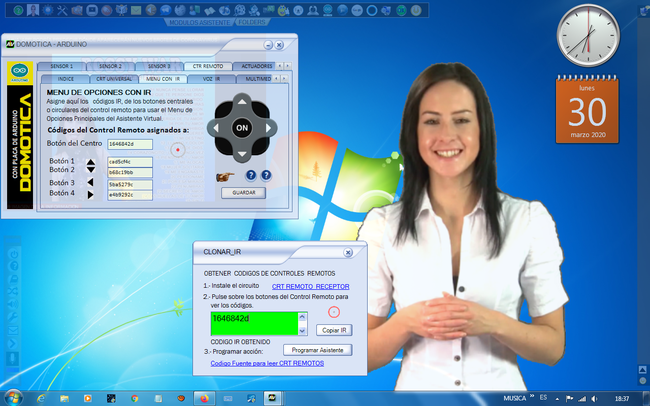Click the pointing hand icon in DOMOTICA window
Screen dimensions: 650x406
pyautogui.click(x=225, y=177)
